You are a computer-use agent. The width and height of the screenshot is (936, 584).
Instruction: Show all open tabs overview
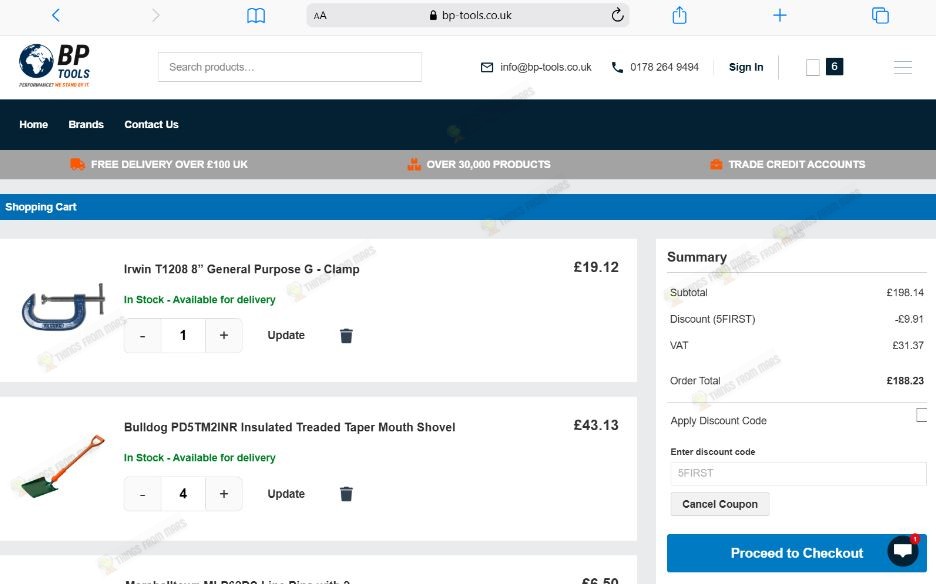880,15
